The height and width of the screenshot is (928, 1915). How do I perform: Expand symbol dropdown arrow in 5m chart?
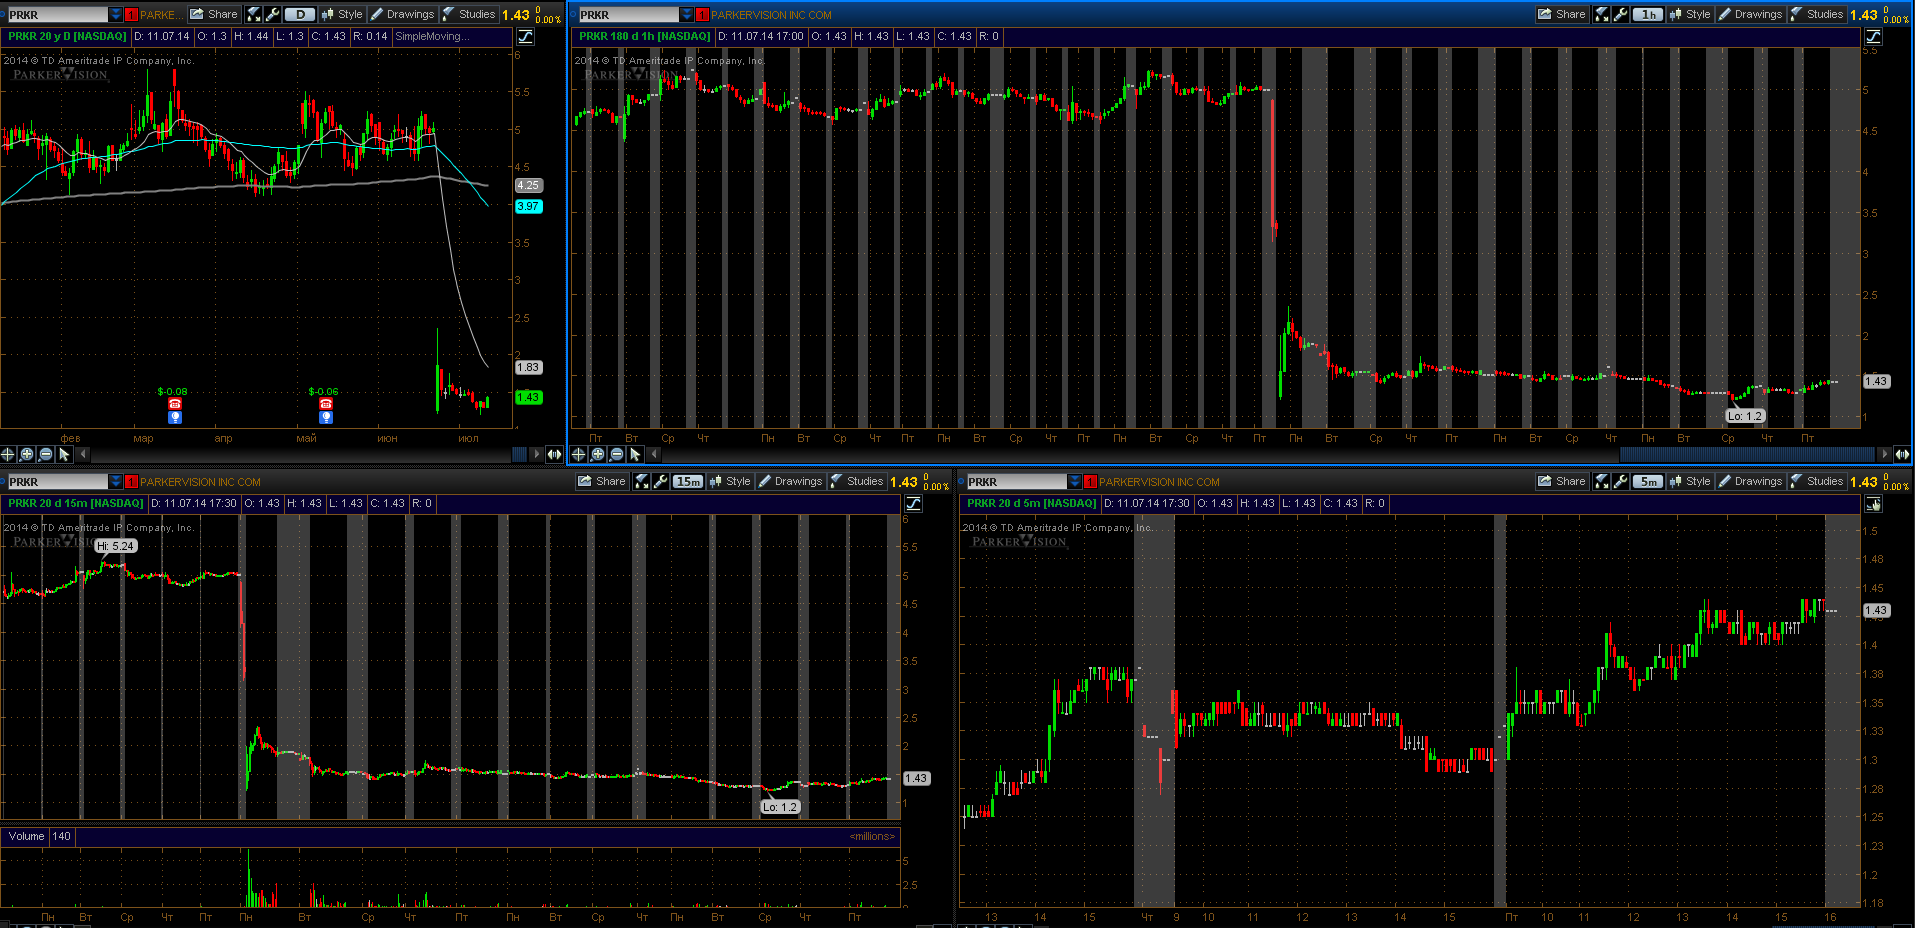tap(1075, 481)
